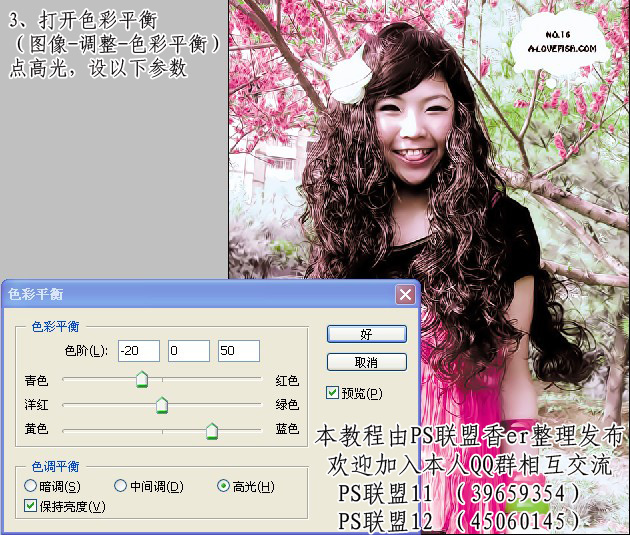Click the middle 色阶 field showing 0
Screen dimensions: 630x535
coord(188,351)
